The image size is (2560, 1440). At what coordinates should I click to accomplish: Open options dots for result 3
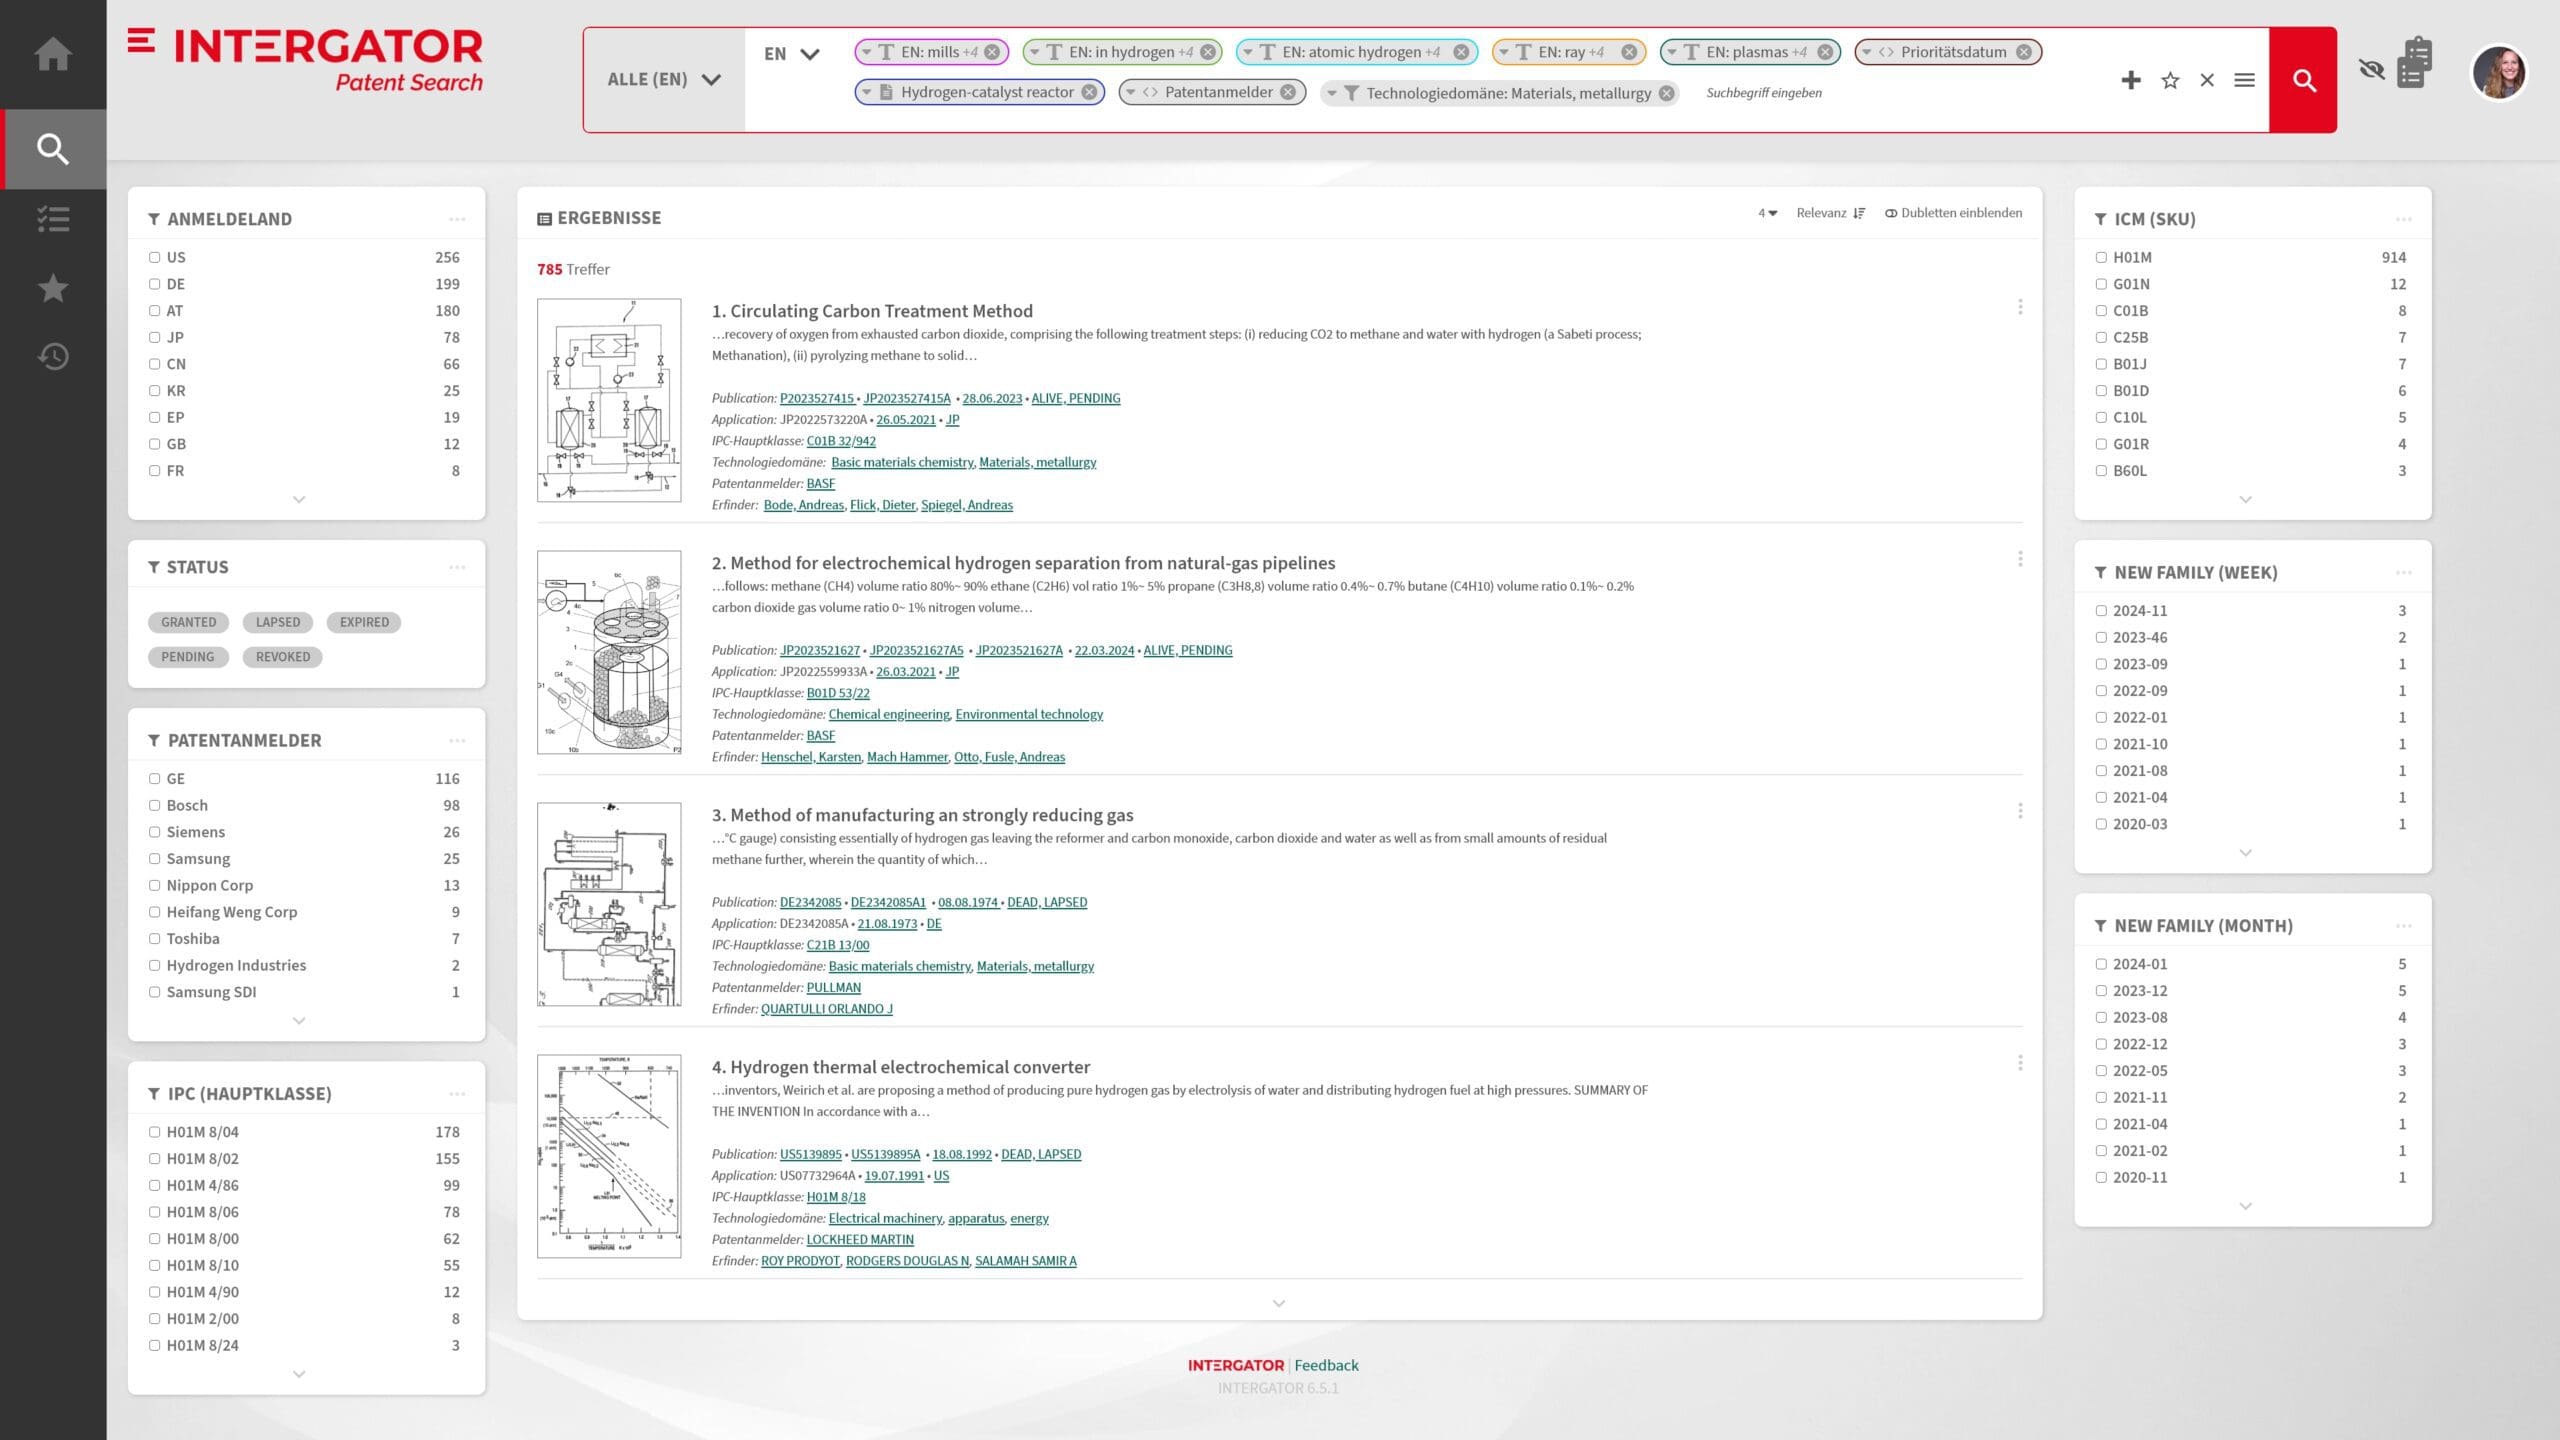(x=2020, y=811)
